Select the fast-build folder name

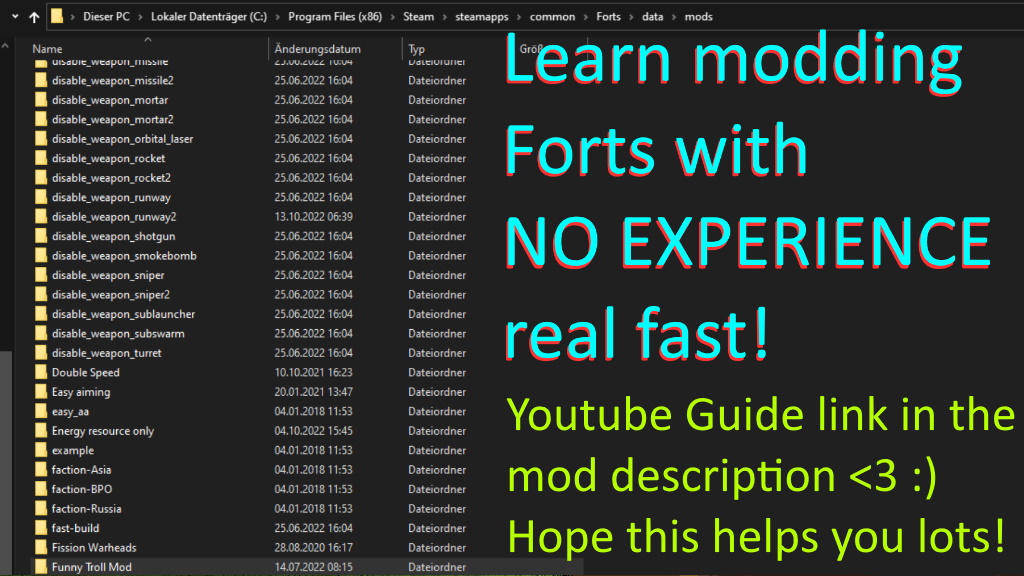tap(75, 528)
